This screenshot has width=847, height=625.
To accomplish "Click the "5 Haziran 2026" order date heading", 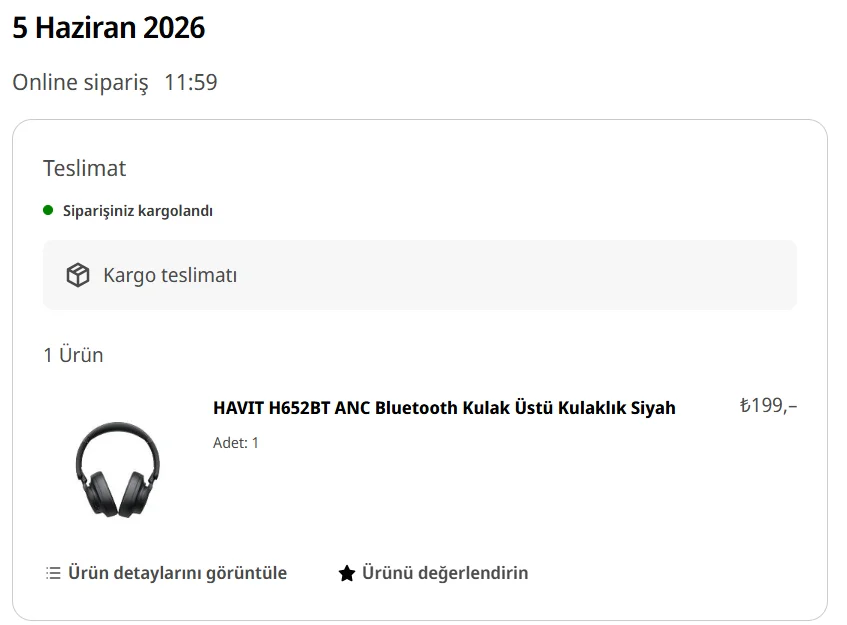I will tap(109, 28).
